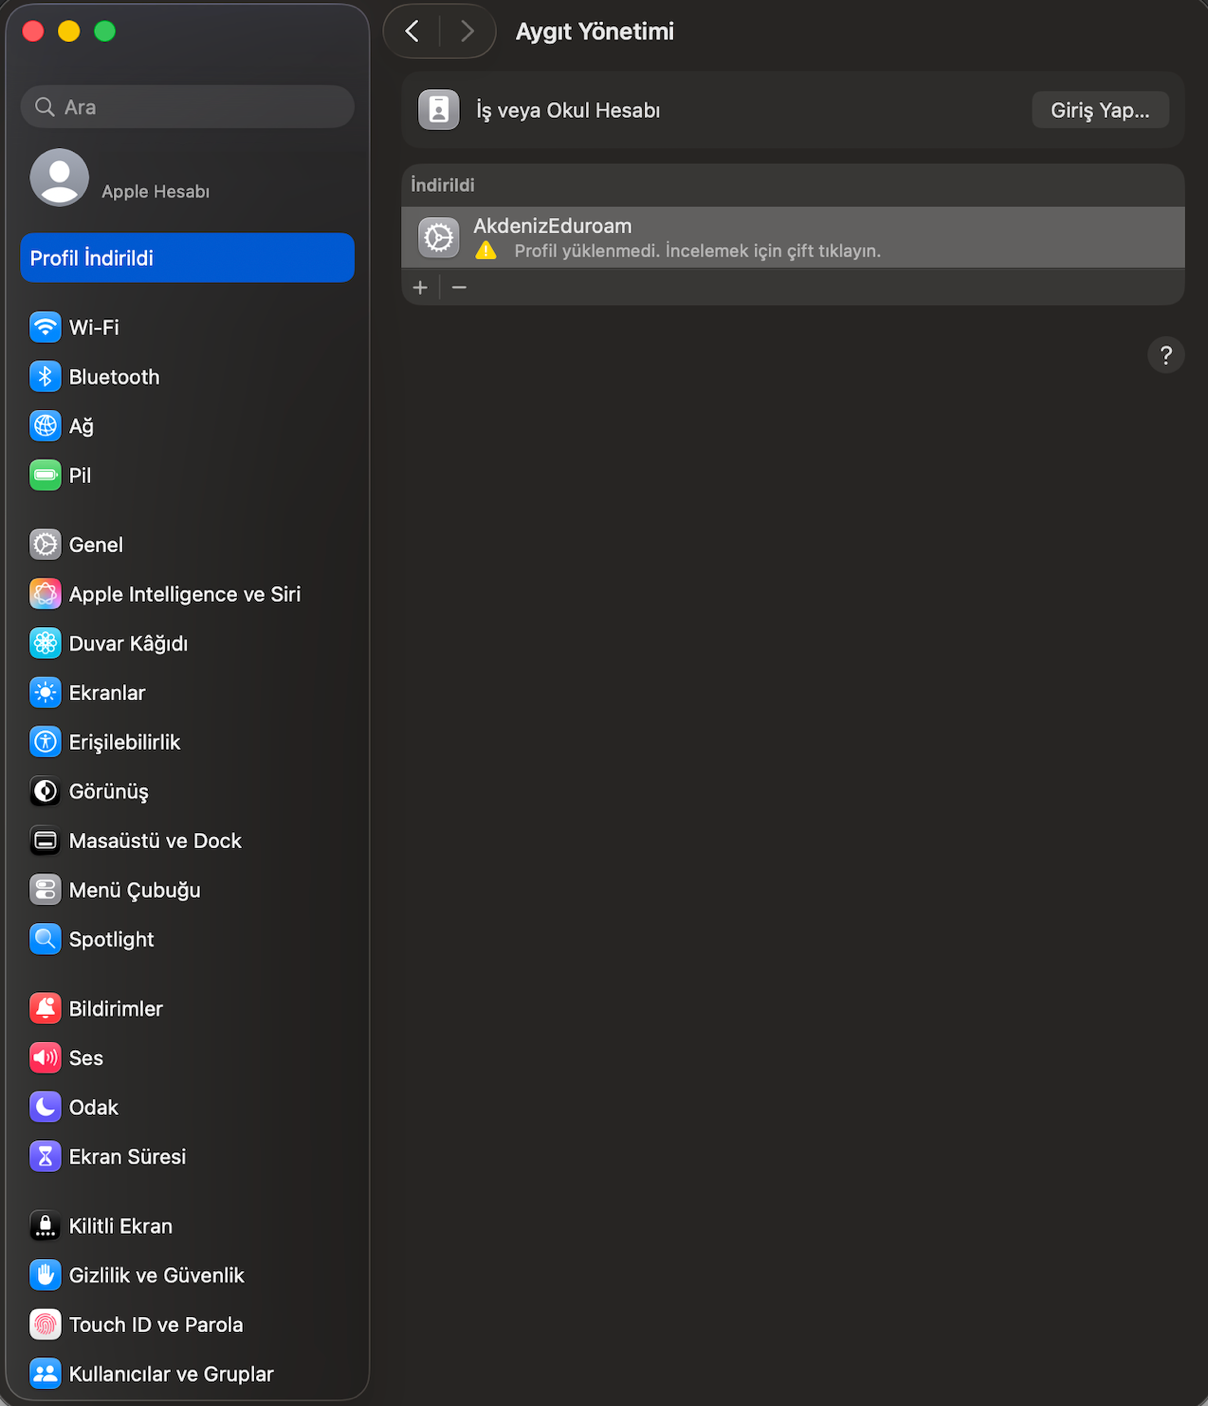
Task: Click Giriş Yap for work or school account
Action: (1099, 110)
